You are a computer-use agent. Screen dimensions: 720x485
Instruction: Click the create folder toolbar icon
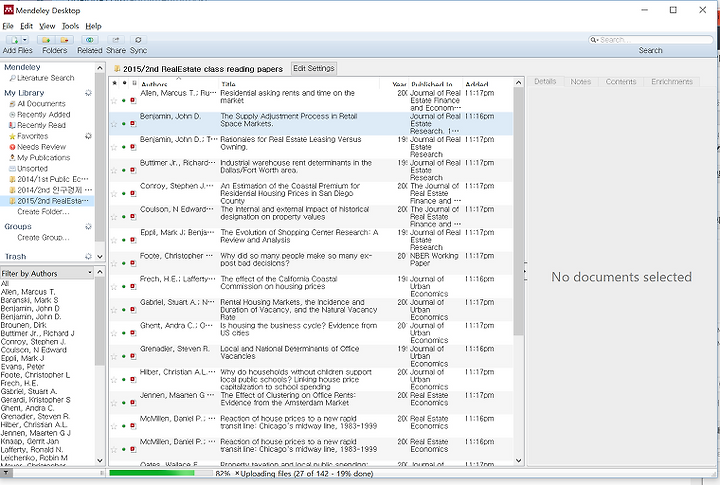point(46,40)
